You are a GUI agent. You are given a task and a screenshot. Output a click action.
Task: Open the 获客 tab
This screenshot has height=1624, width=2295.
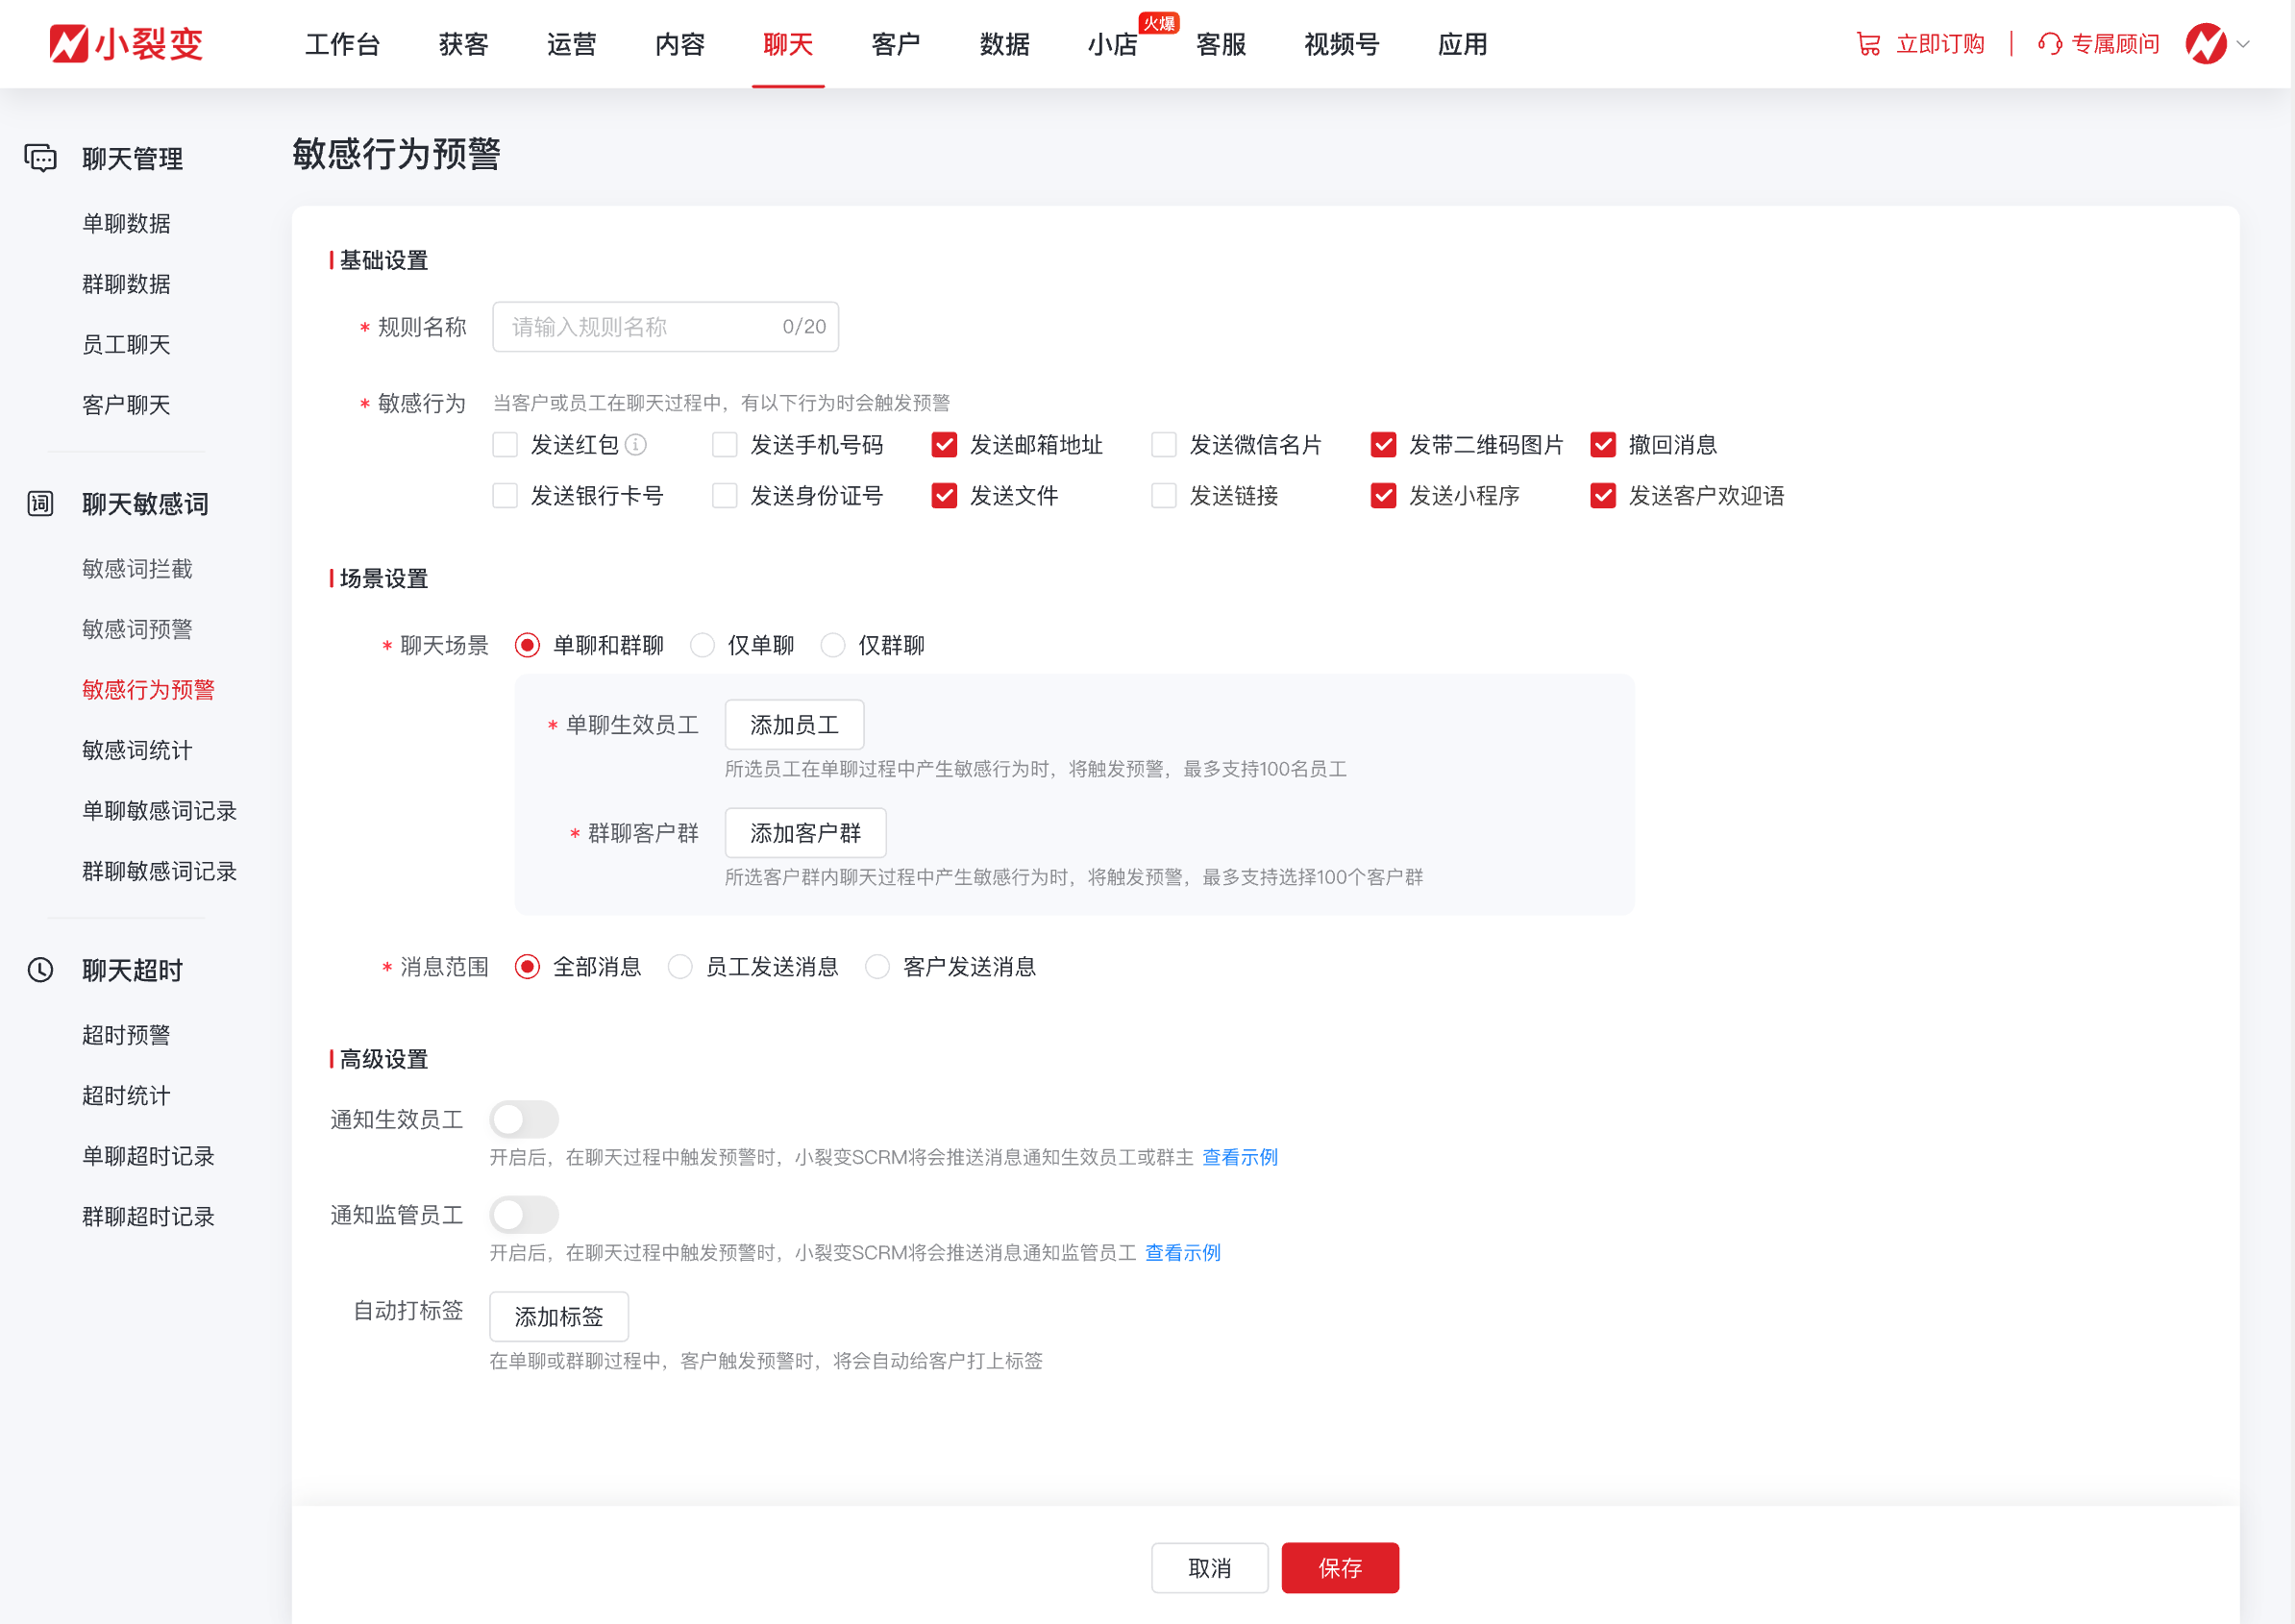click(464, 44)
